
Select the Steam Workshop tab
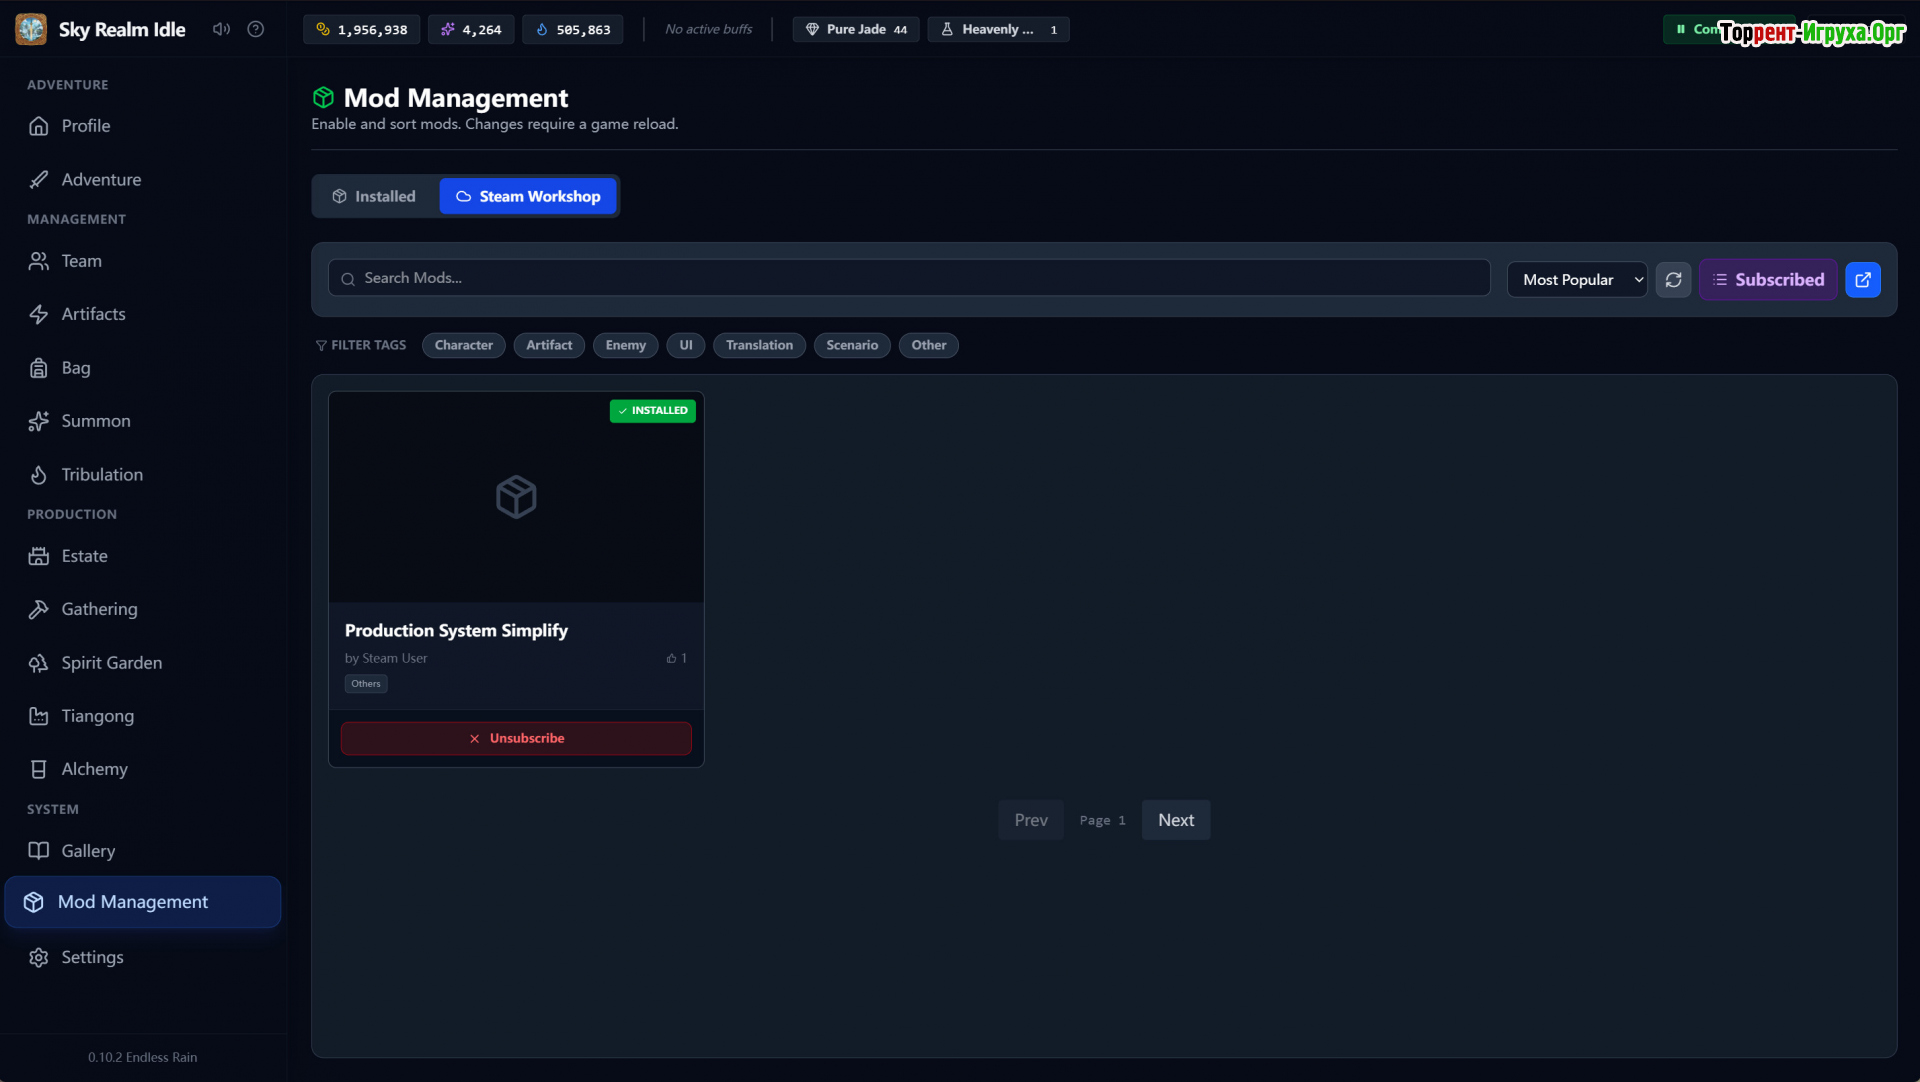coord(528,196)
